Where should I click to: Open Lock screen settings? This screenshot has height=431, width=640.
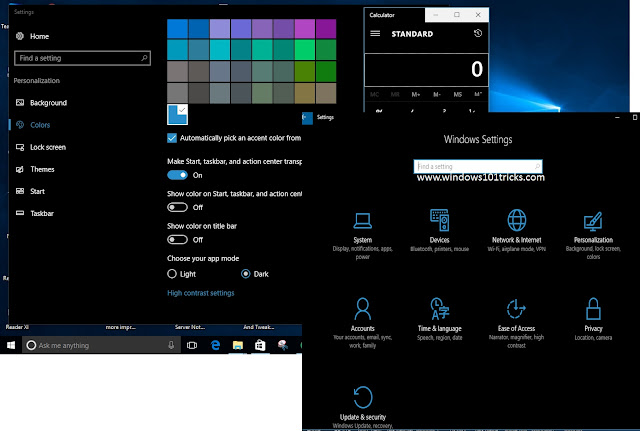pos(40,147)
